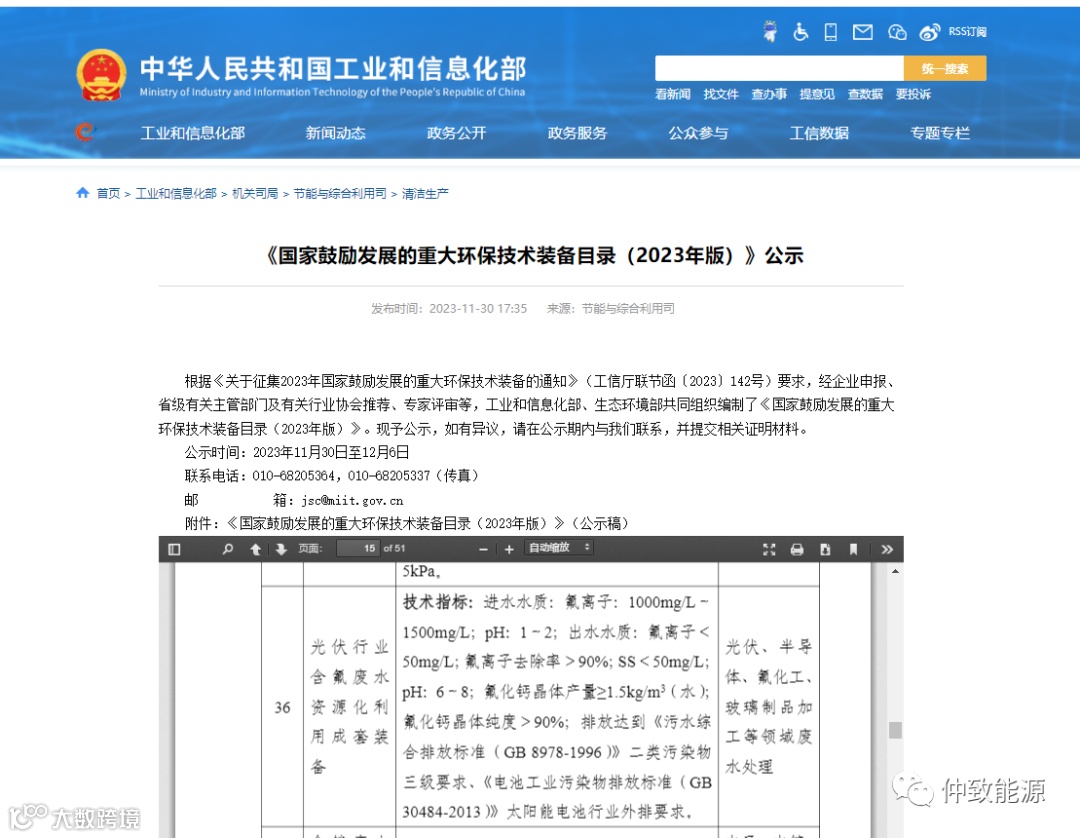Click the 统一搜索 search button
Viewport: 1080px width, 838px height.
point(945,68)
